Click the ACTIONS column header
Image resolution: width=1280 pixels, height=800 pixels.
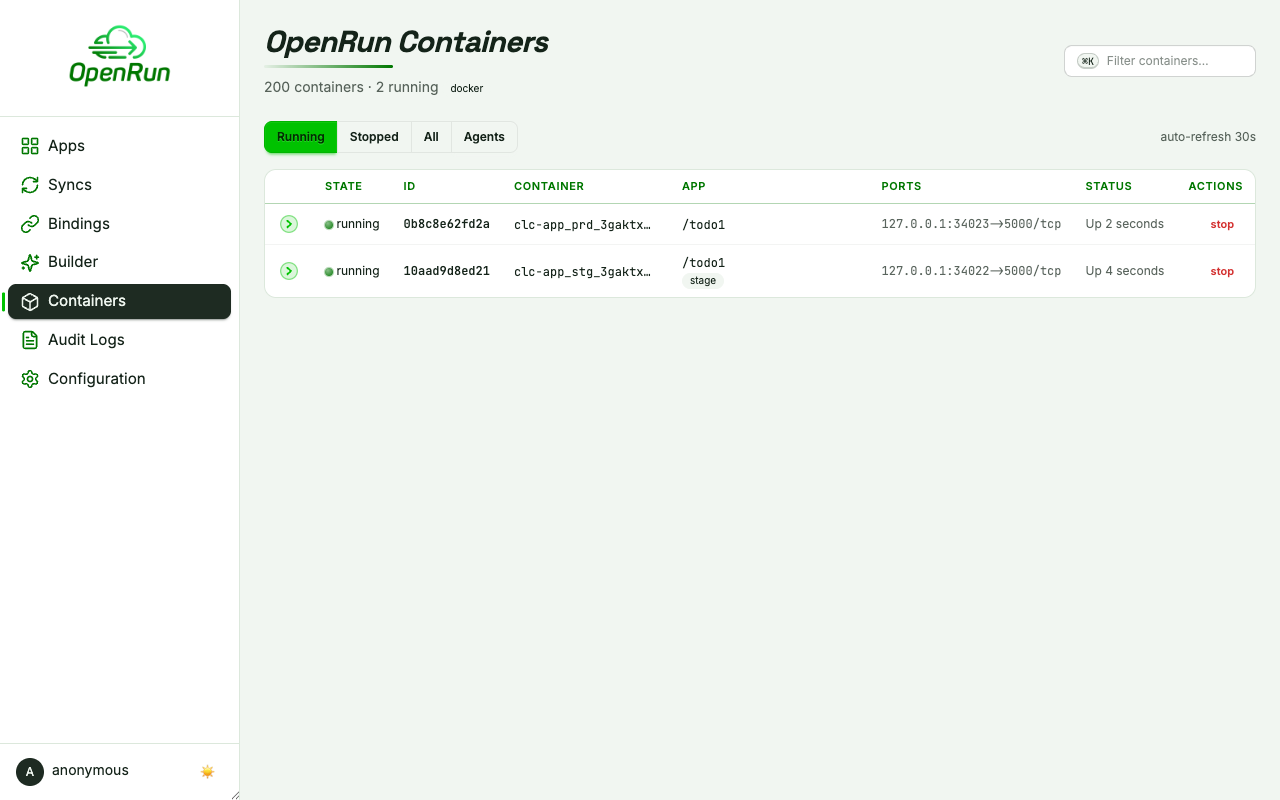point(1215,186)
